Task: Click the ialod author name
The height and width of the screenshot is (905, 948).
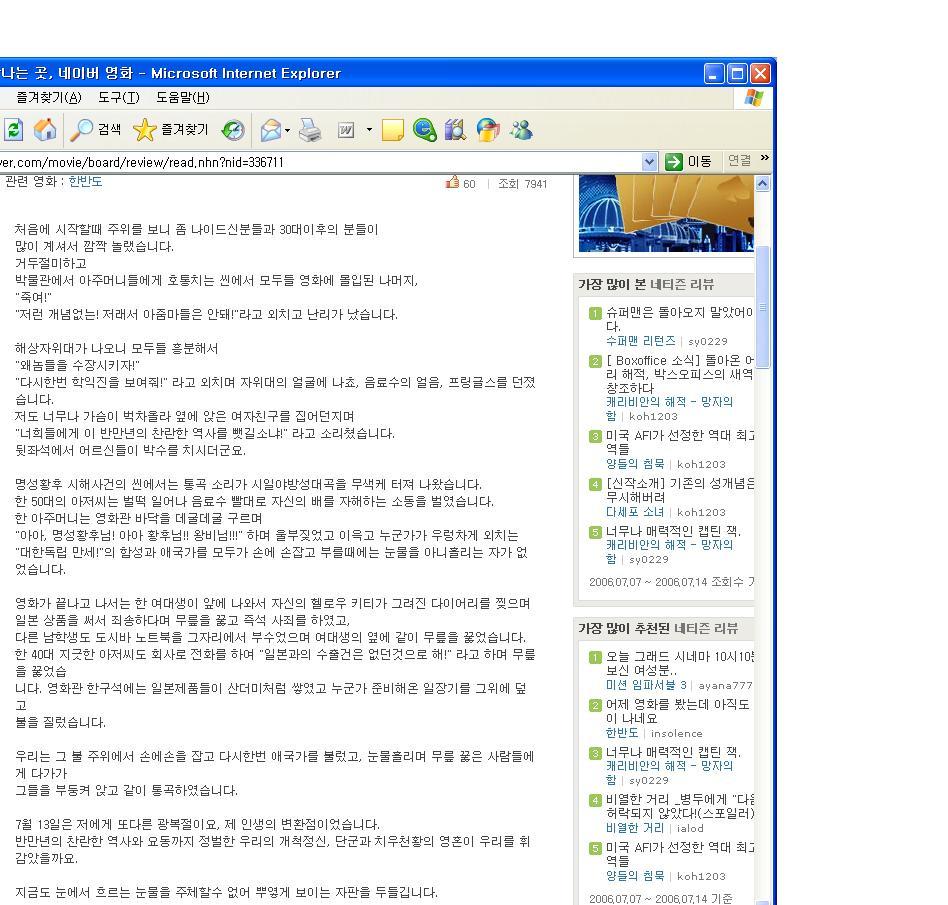Action: pyautogui.click(x=690, y=828)
